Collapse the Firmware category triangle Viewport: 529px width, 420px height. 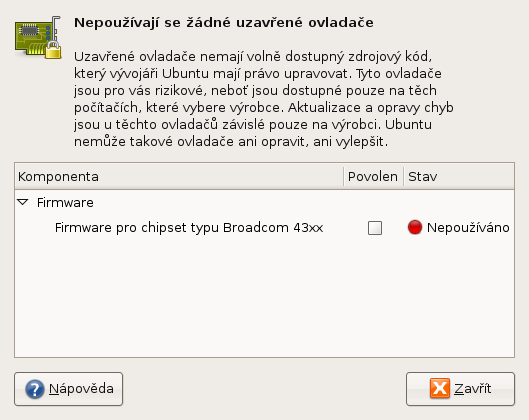pos(23,202)
